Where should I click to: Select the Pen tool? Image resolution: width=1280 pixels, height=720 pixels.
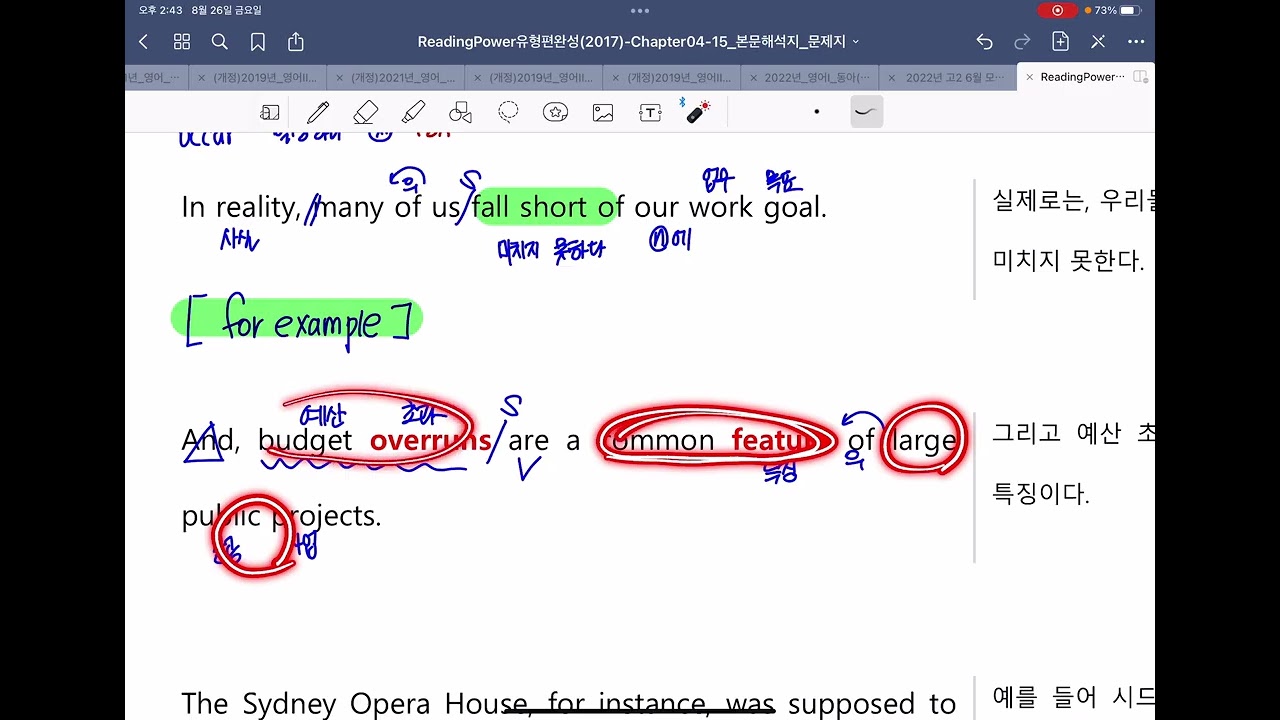[x=318, y=113]
